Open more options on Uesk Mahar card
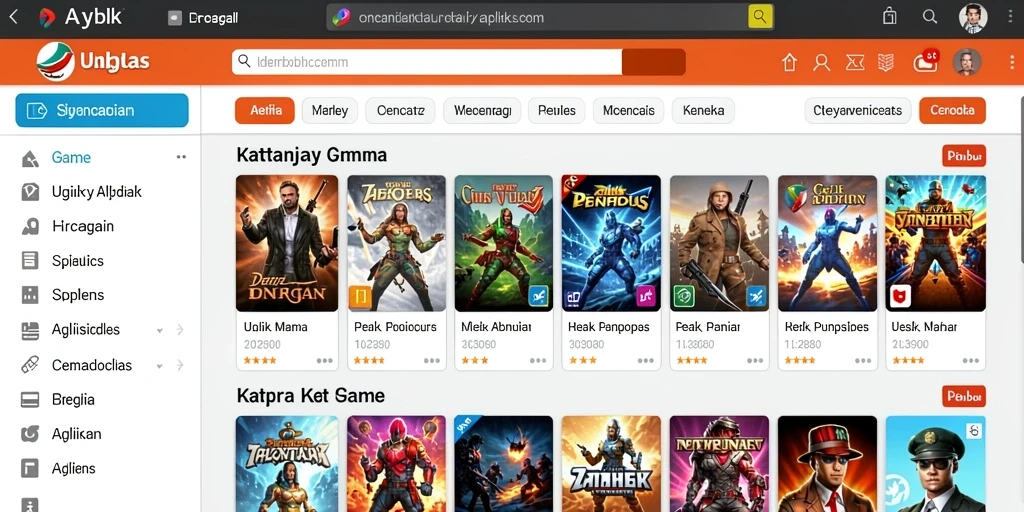Image resolution: width=1024 pixels, height=512 pixels. coord(970,360)
